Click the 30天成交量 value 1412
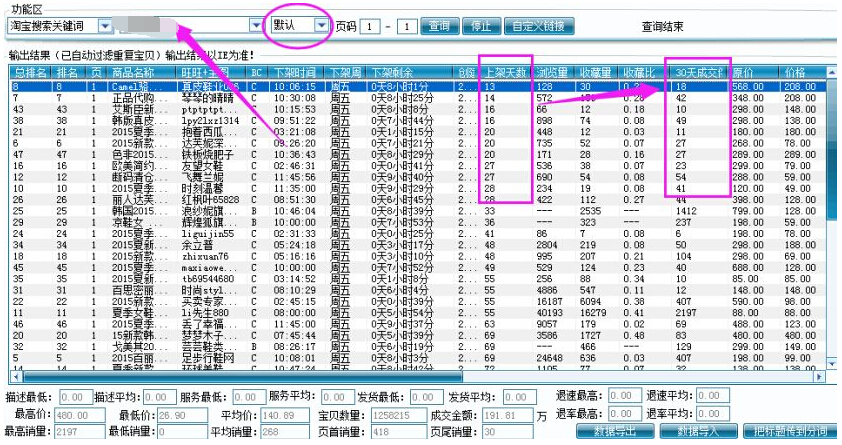Screen dimensions: 842x445 (x=686, y=211)
